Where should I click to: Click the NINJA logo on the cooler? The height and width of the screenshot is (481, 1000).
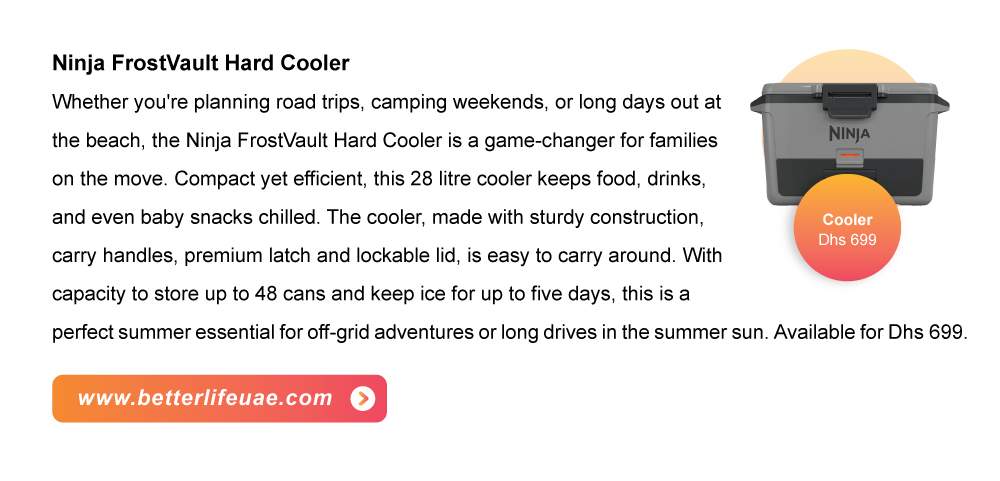[x=849, y=133]
